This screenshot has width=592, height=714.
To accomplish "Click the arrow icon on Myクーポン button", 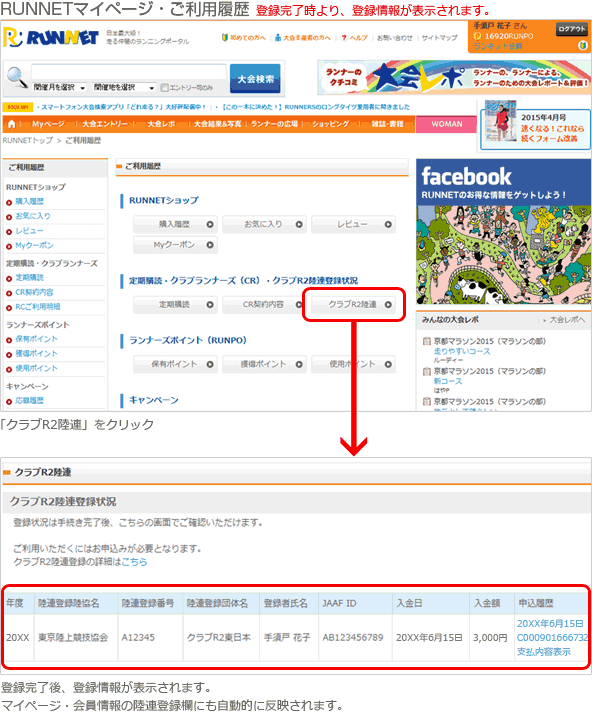I will [x=210, y=245].
